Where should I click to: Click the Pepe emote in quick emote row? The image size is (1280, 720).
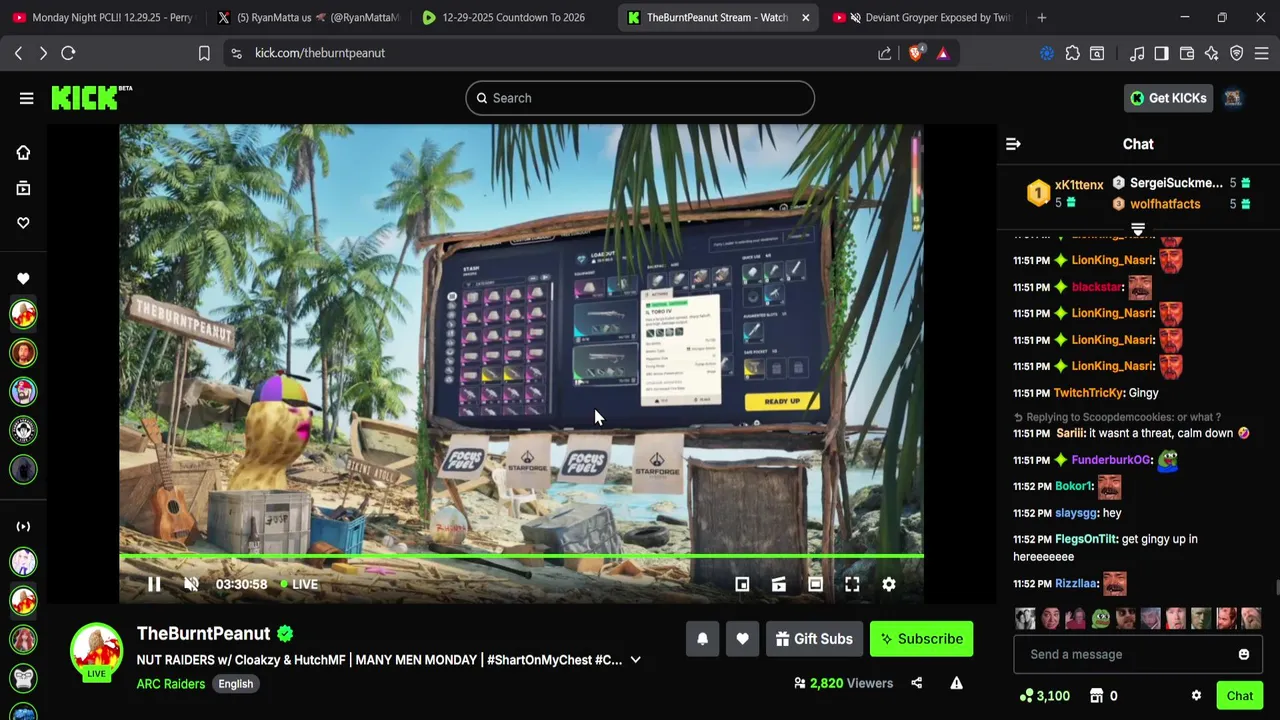[1101, 618]
